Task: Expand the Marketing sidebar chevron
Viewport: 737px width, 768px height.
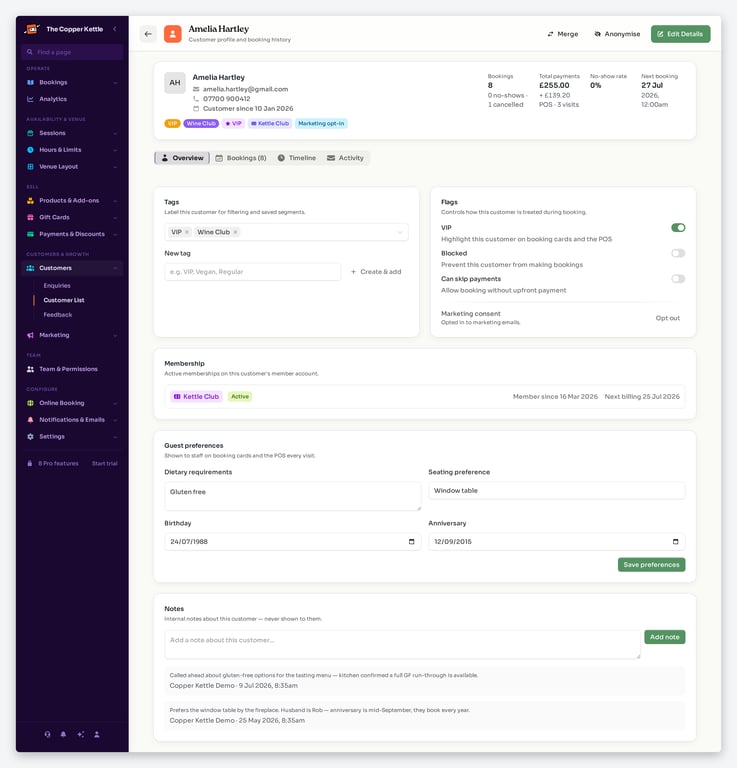Action: [x=115, y=336]
